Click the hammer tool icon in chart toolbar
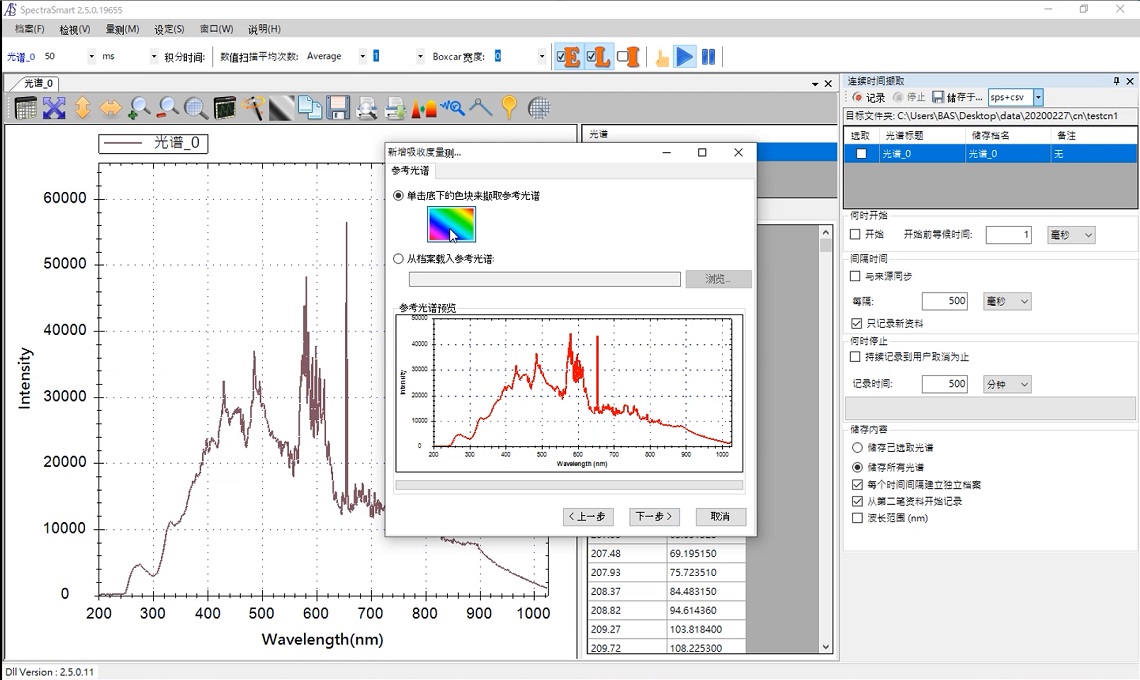This screenshot has width=1140, height=680. pyautogui.click(x=253, y=108)
